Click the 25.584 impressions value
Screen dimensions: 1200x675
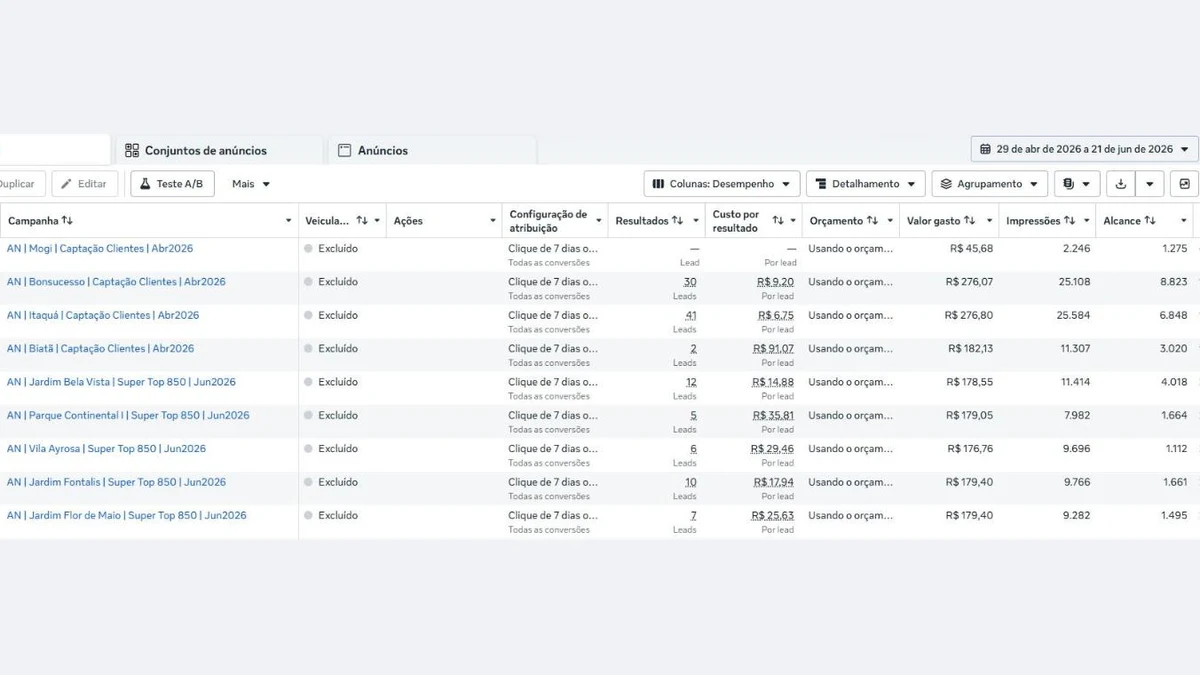[1073, 315]
